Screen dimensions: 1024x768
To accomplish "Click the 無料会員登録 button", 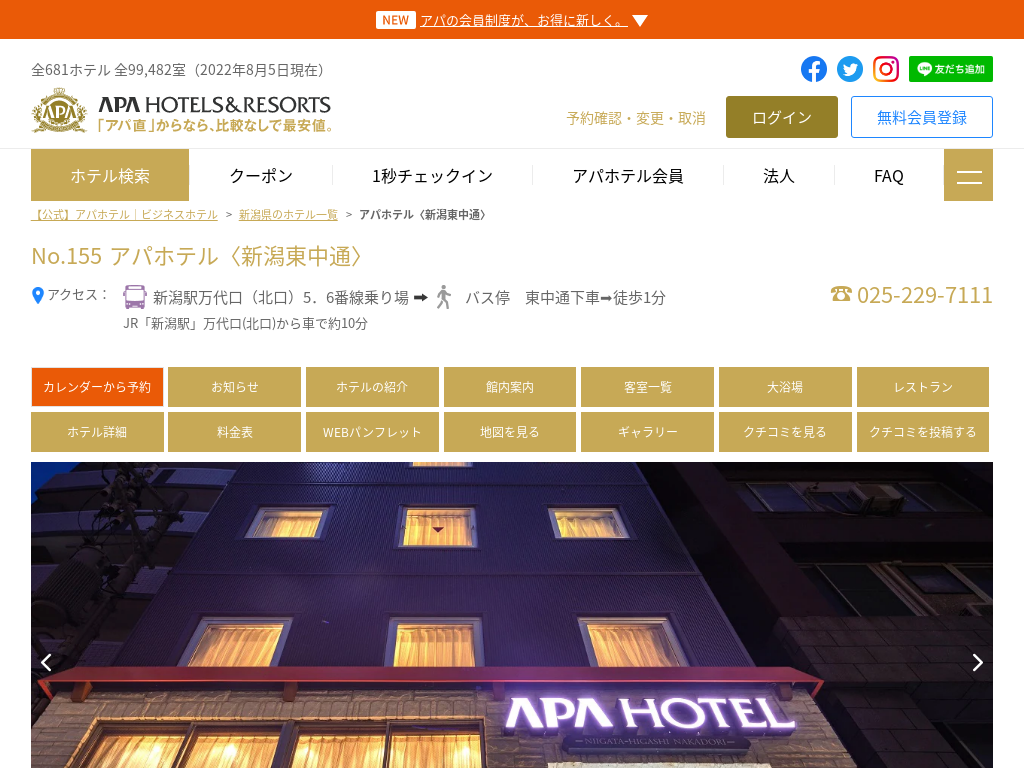I will point(921,117).
